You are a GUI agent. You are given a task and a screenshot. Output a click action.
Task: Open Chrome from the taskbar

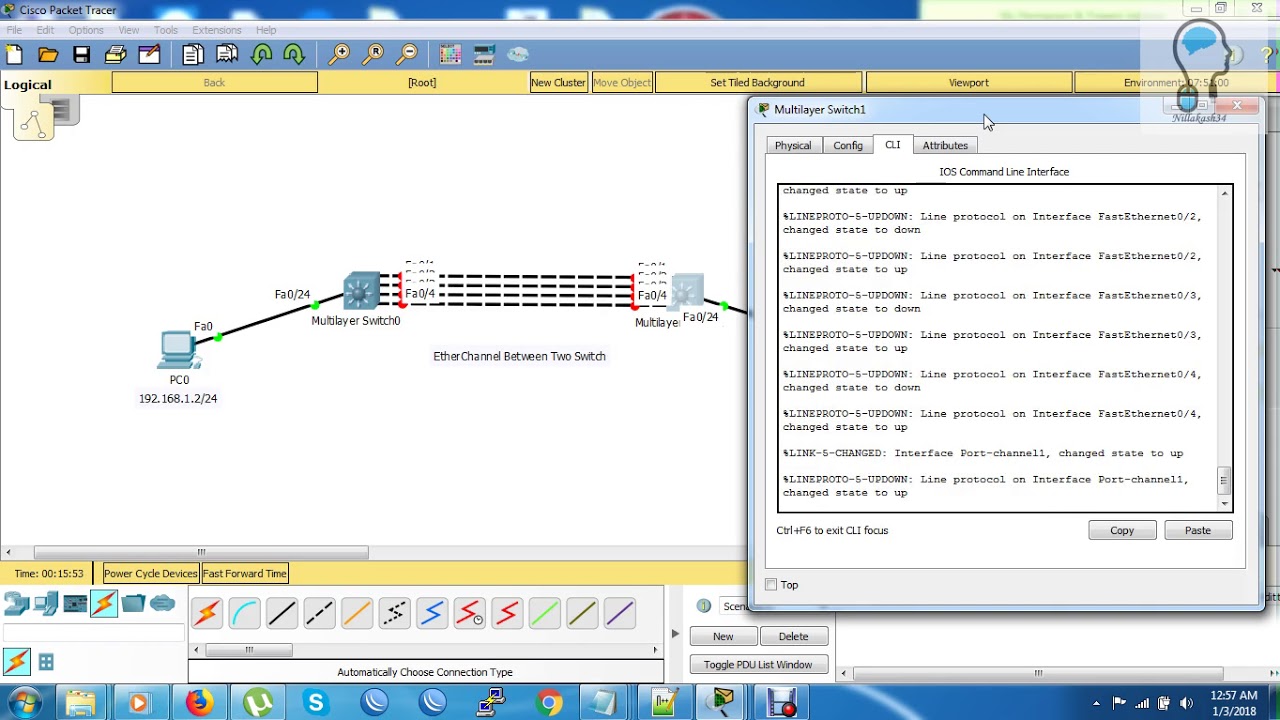tap(548, 703)
